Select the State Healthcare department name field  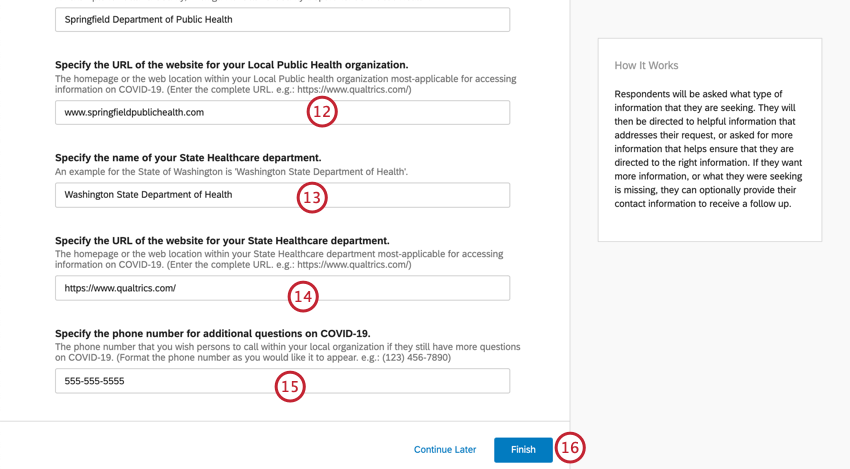tap(282, 195)
